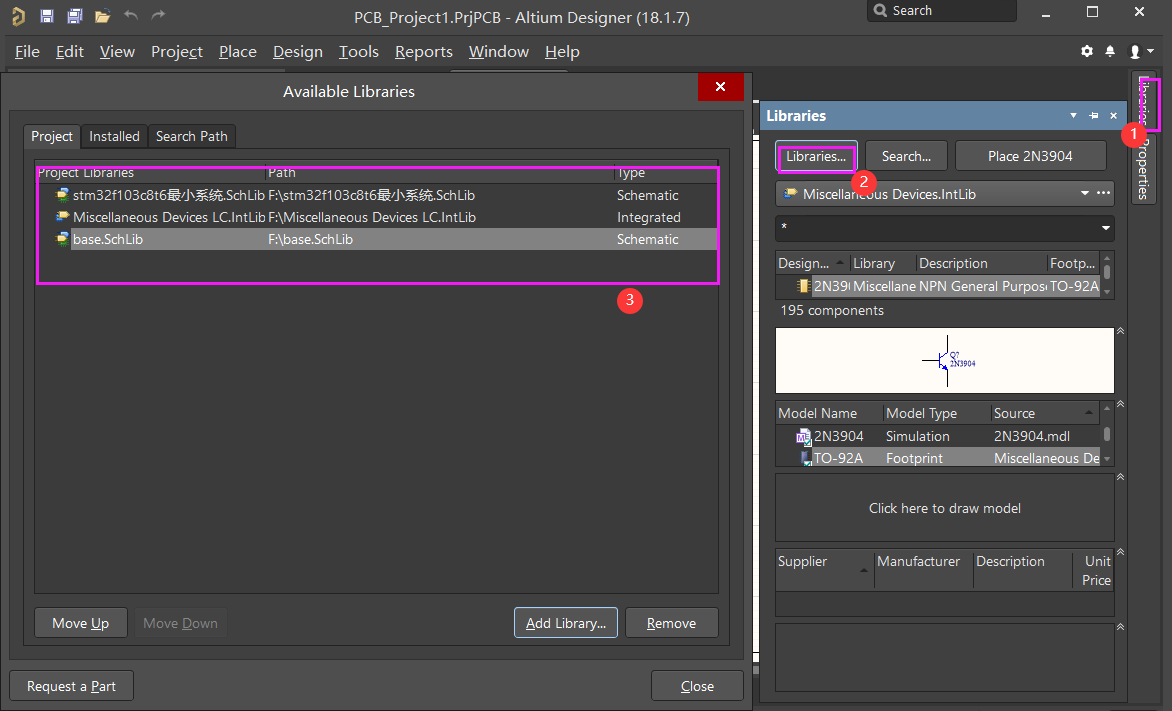Image resolution: width=1172 pixels, height=711 pixels.
Task: Open the Window menu
Action: [x=499, y=52]
